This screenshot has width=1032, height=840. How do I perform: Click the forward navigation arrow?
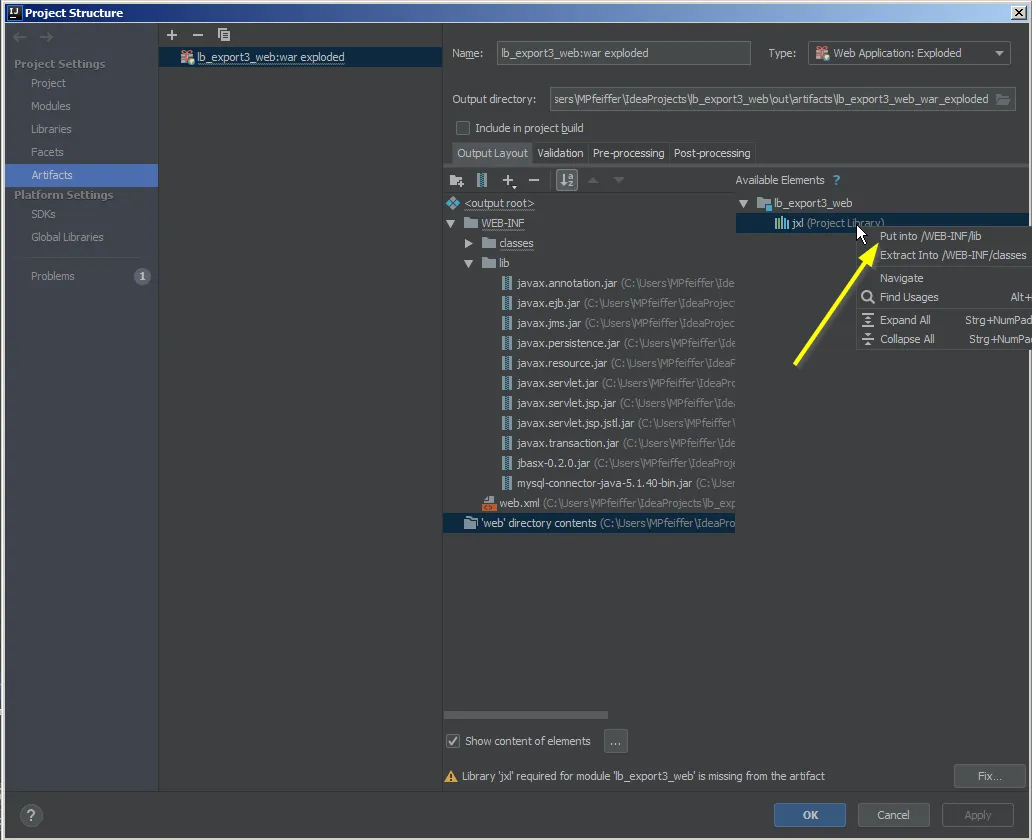click(x=46, y=37)
